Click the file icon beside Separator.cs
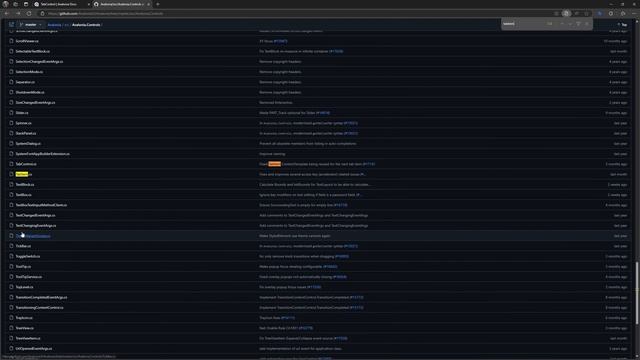640x360 pixels. click(11, 82)
